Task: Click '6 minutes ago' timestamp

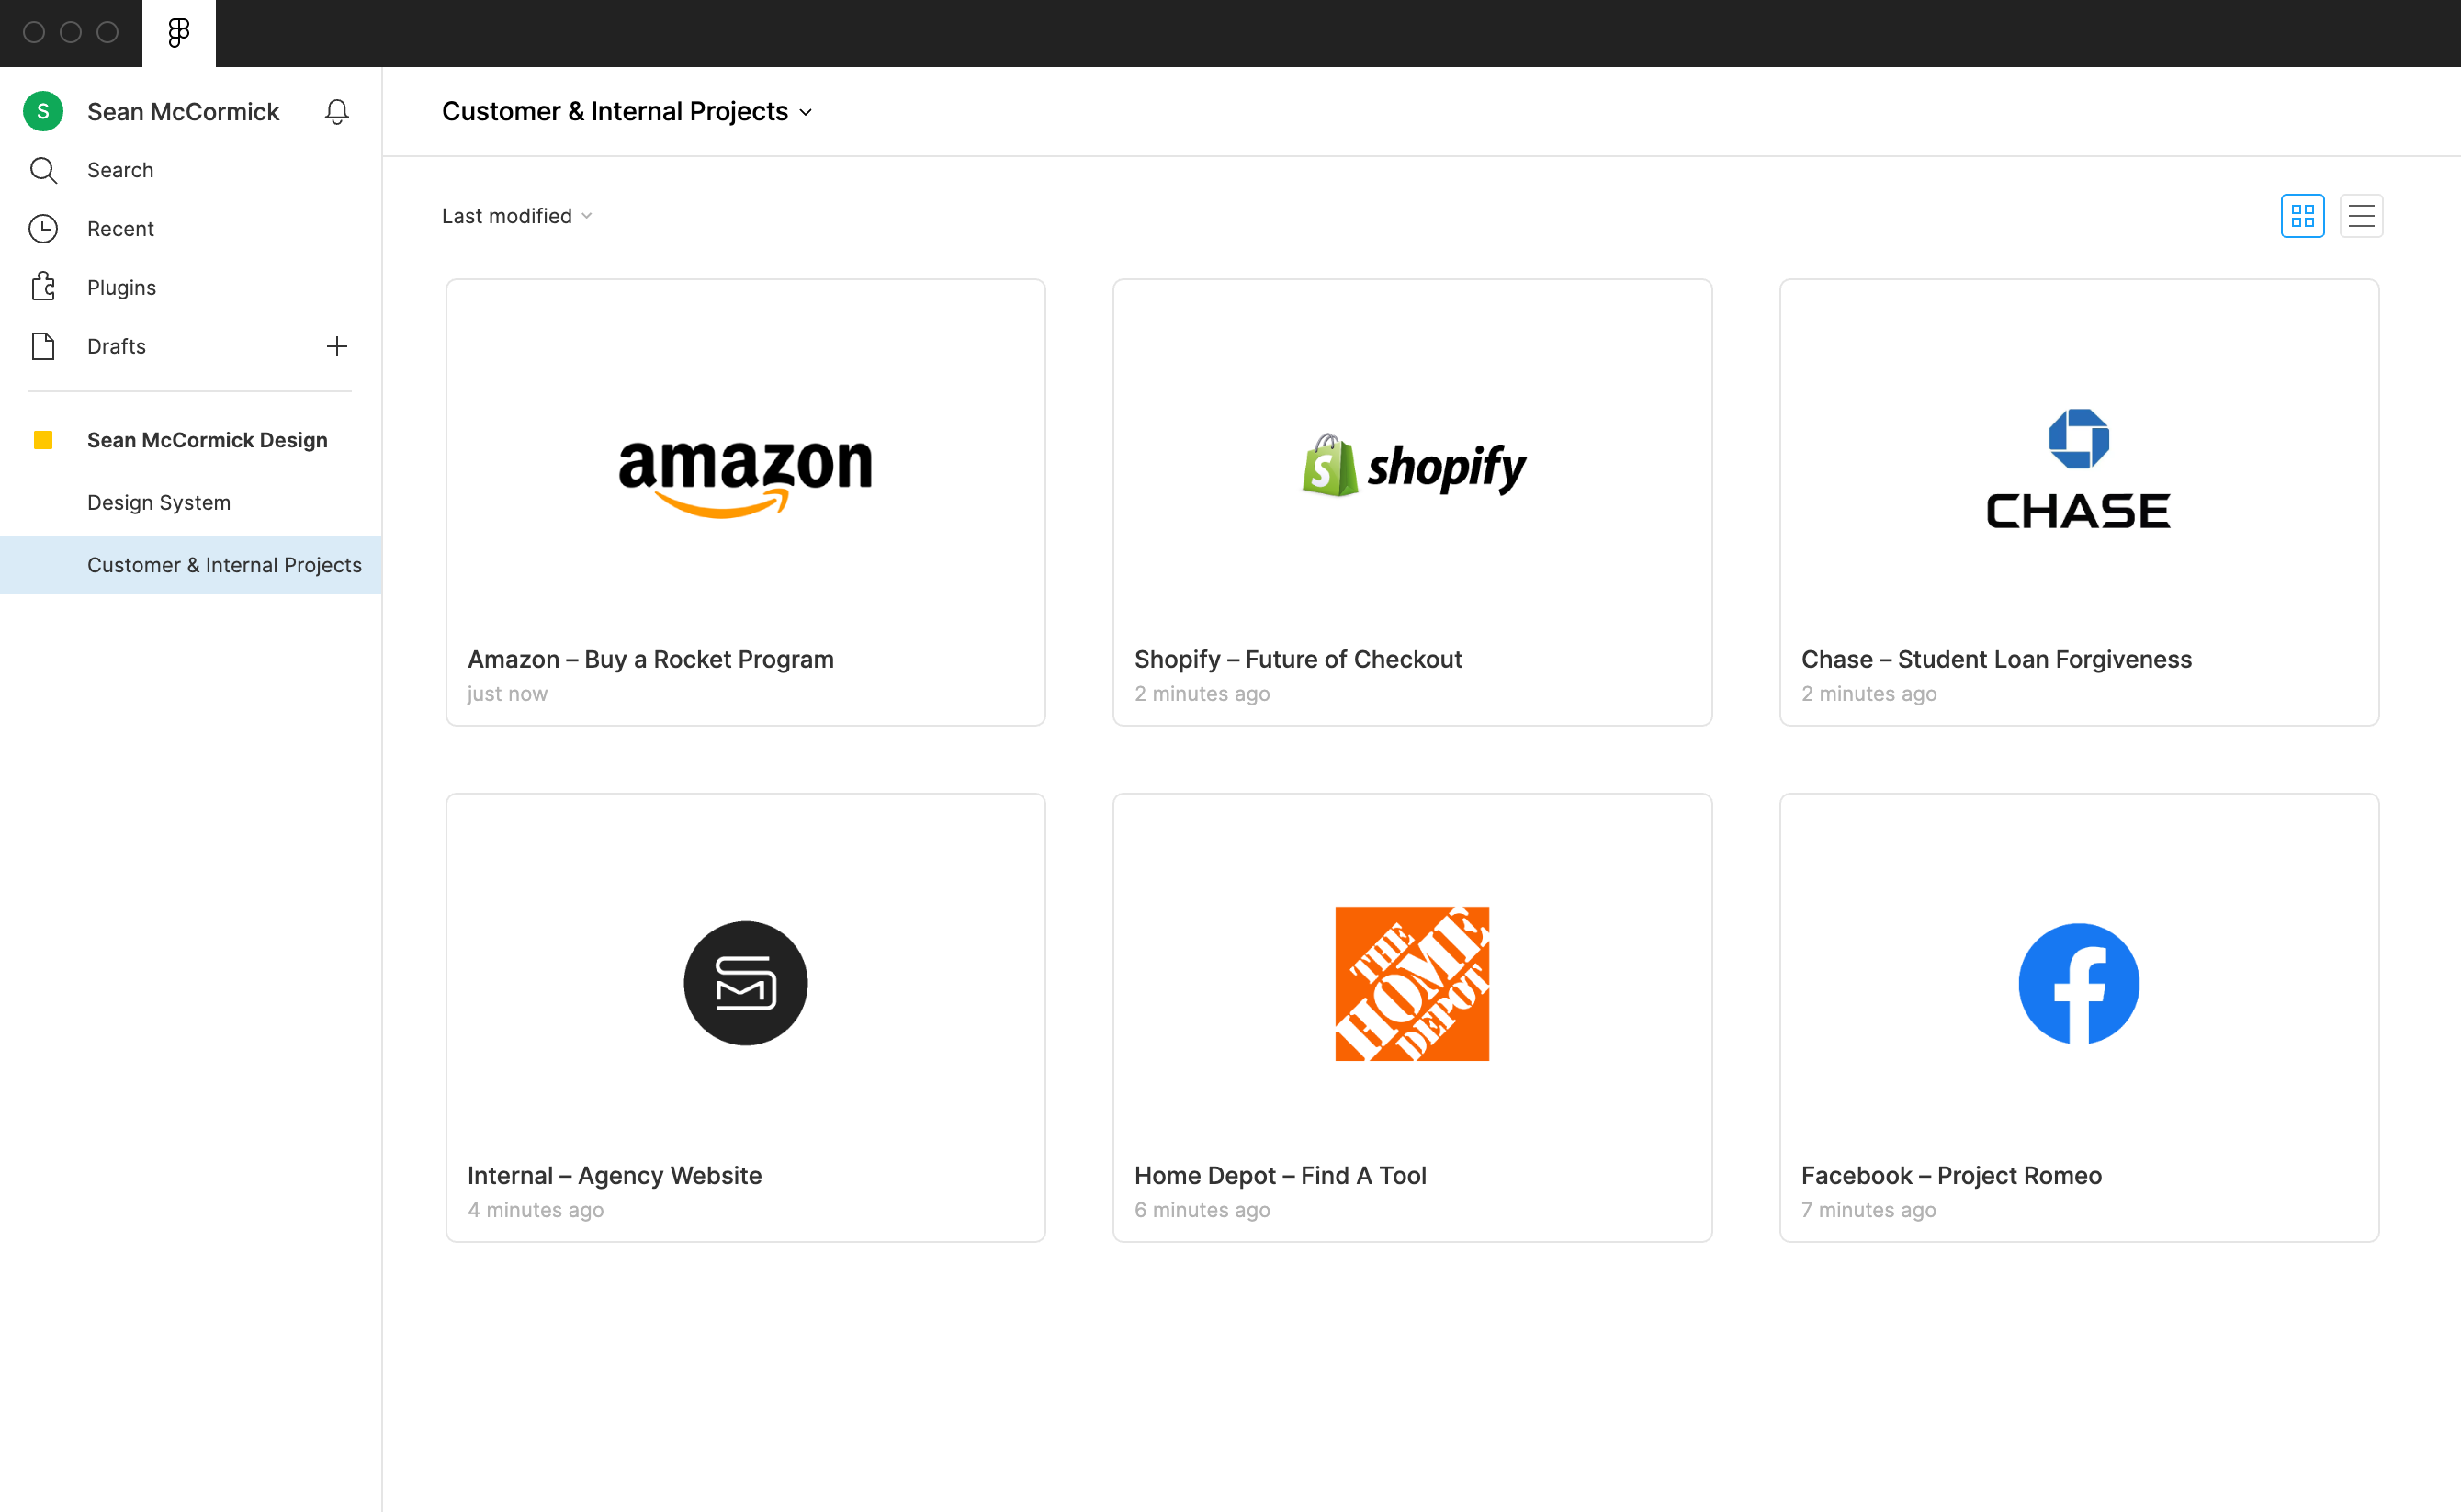Action: tap(1202, 1210)
